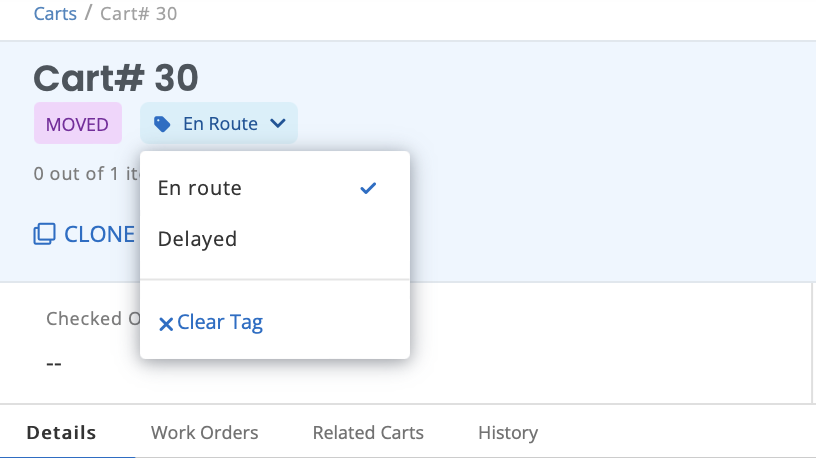
Task: Select the En route tag option
Action: [x=275, y=188]
